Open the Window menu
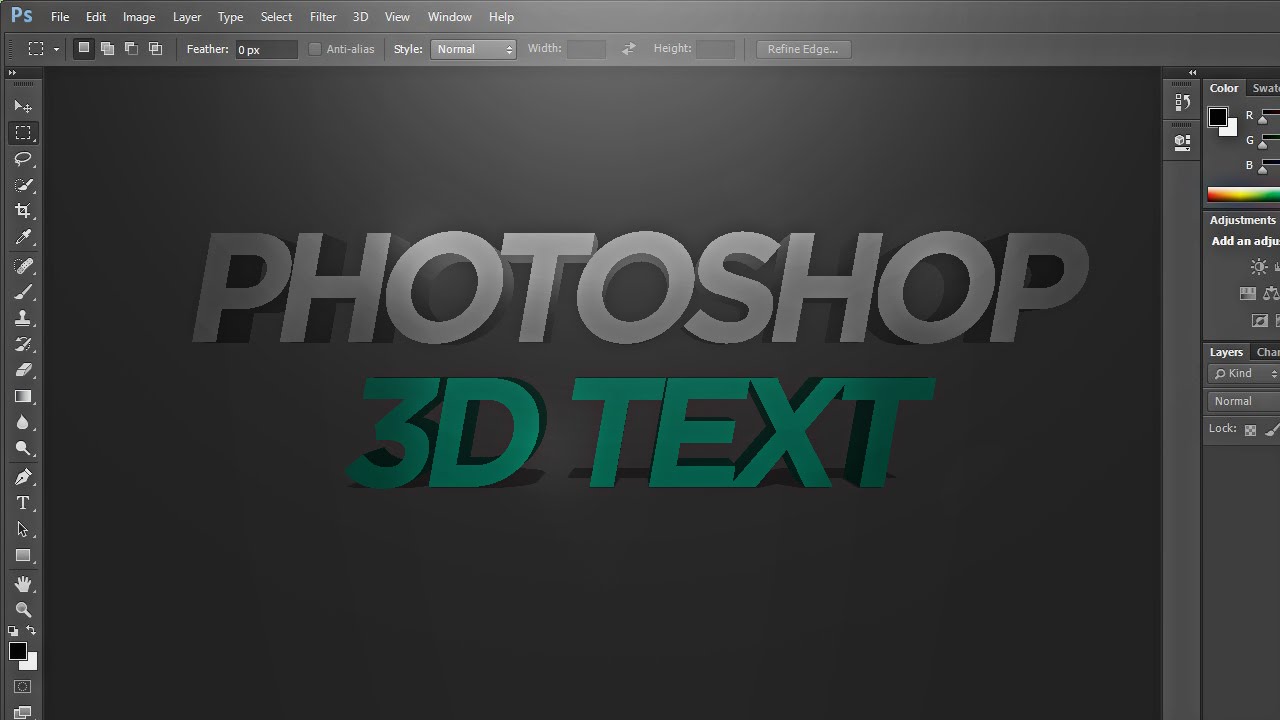 pos(450,17)
